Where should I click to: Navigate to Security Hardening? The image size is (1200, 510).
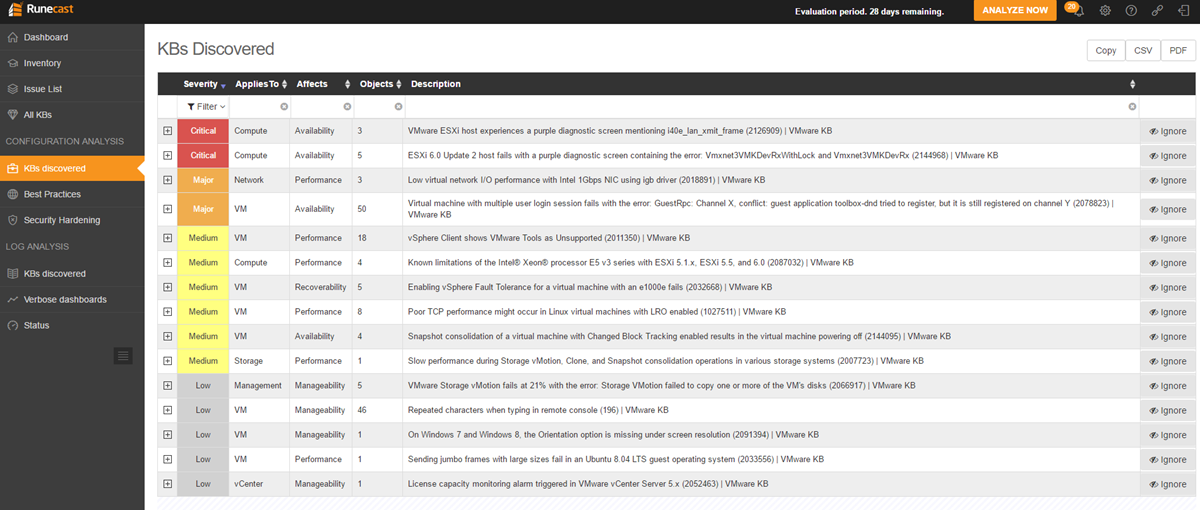click(72, 220)
